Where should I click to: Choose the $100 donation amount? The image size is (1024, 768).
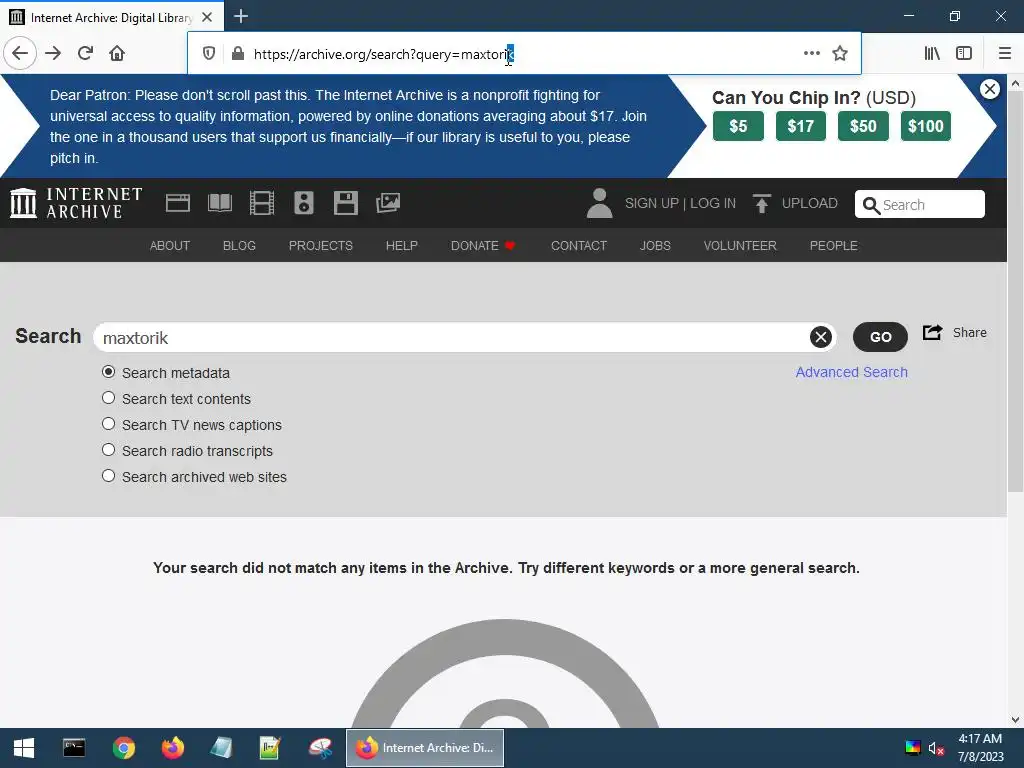(x=926, y=126)
